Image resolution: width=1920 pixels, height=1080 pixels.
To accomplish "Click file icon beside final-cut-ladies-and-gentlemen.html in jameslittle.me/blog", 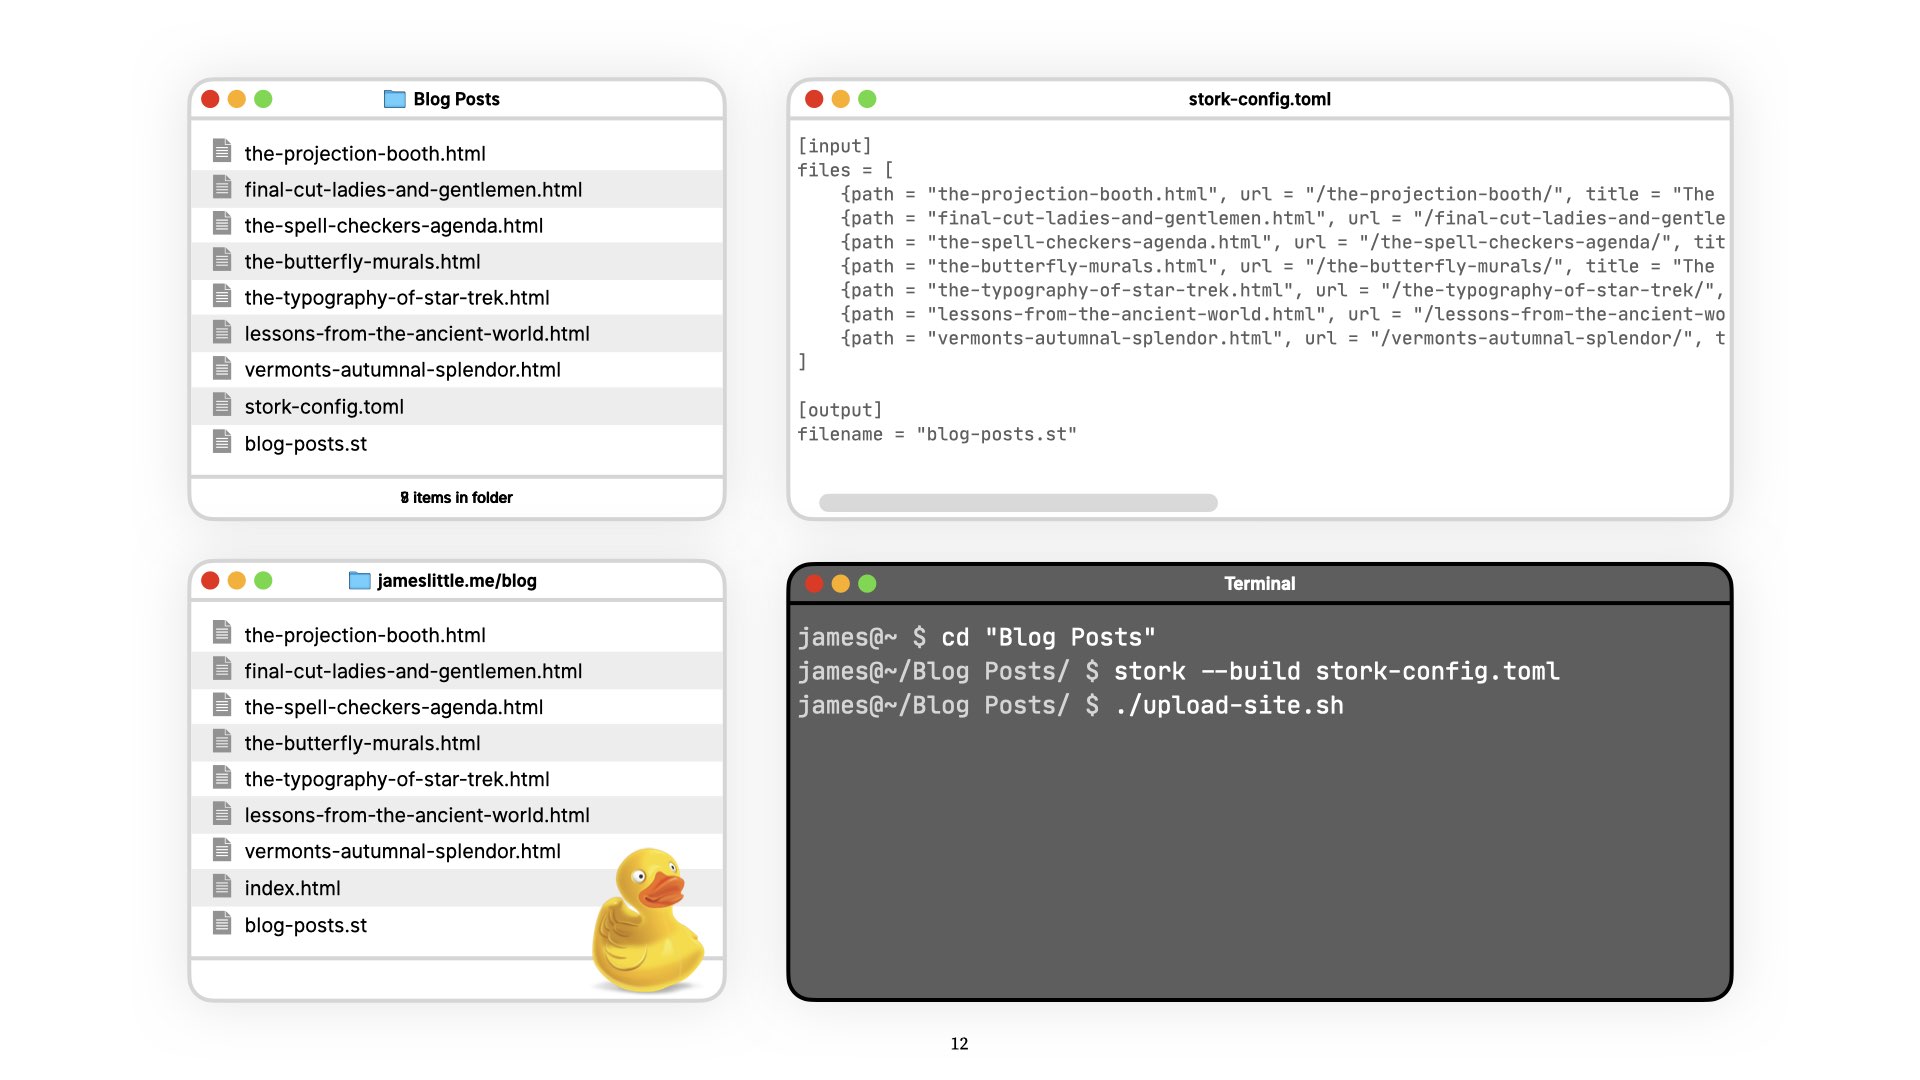I will [x=222, y=669].
